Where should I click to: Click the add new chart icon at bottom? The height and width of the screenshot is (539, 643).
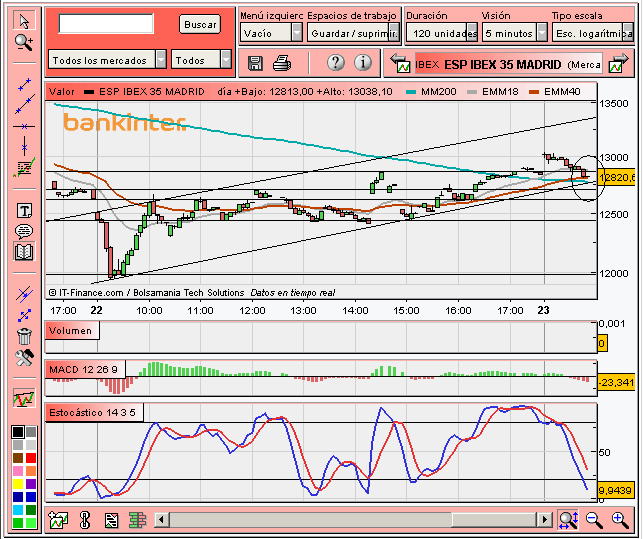click(x=59, y=520)
